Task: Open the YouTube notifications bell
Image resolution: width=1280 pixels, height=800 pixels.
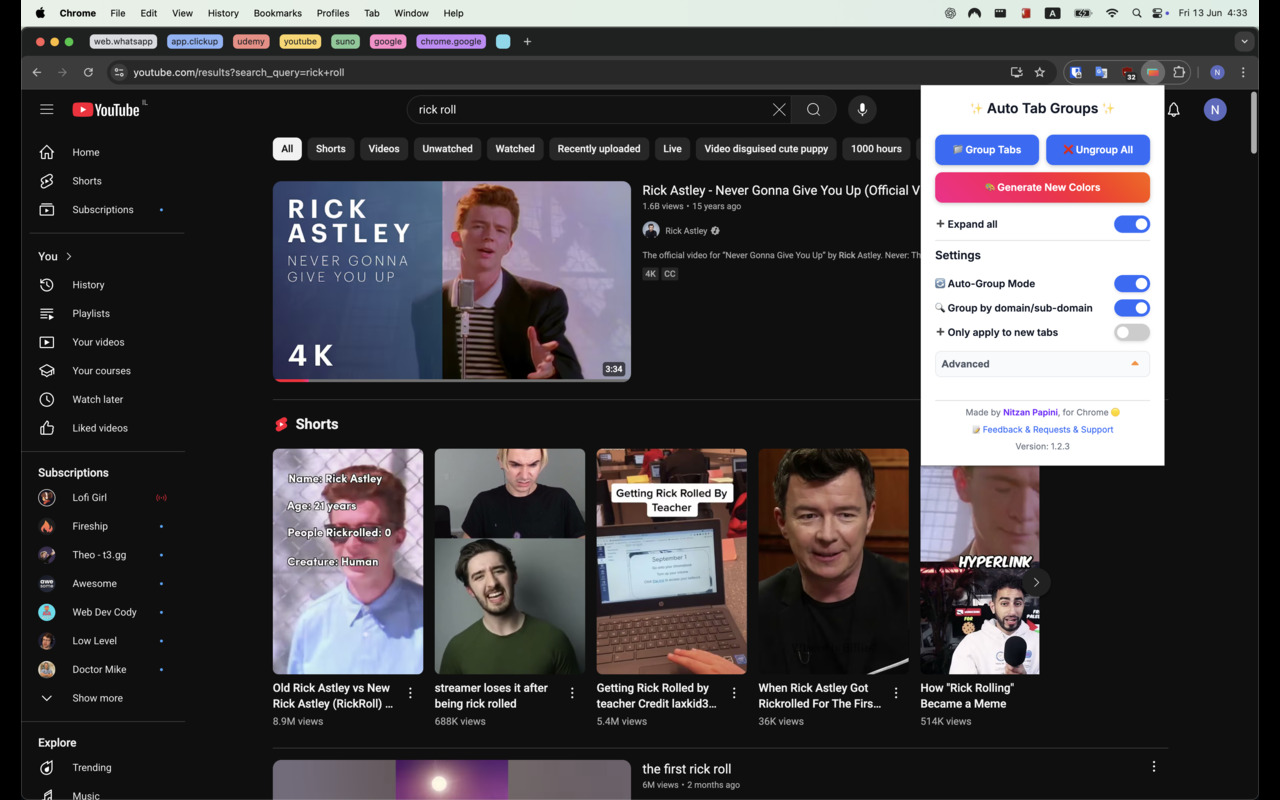Action: point(1174,110)
